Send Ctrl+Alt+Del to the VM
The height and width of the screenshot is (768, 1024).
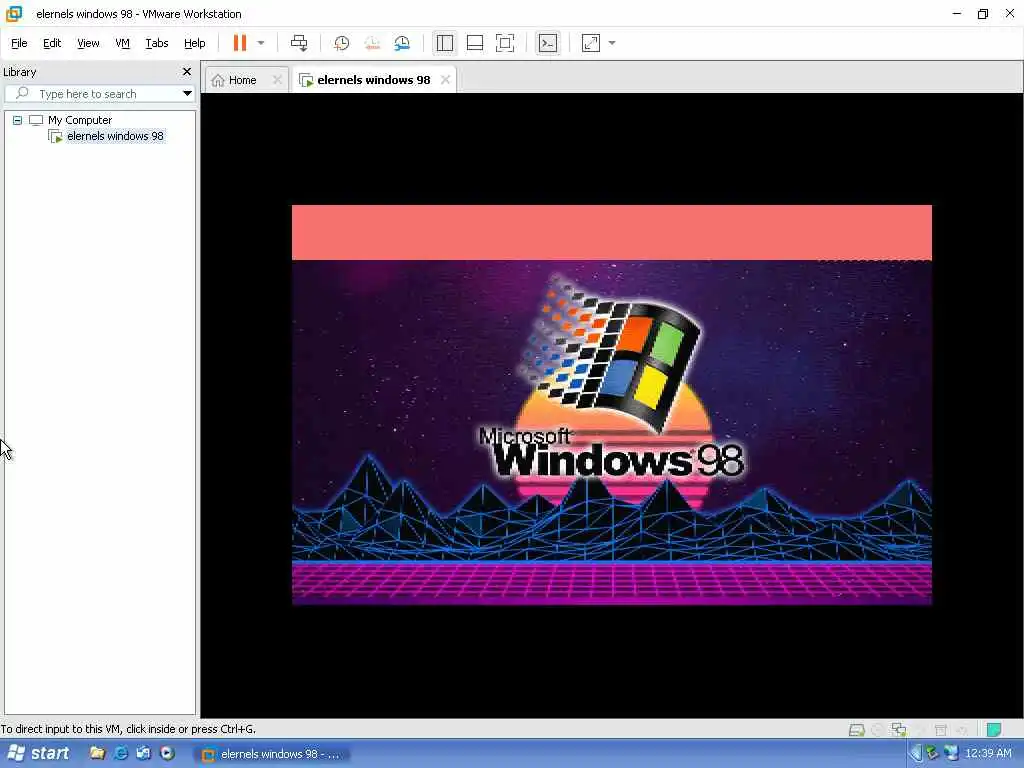[299, 43]
